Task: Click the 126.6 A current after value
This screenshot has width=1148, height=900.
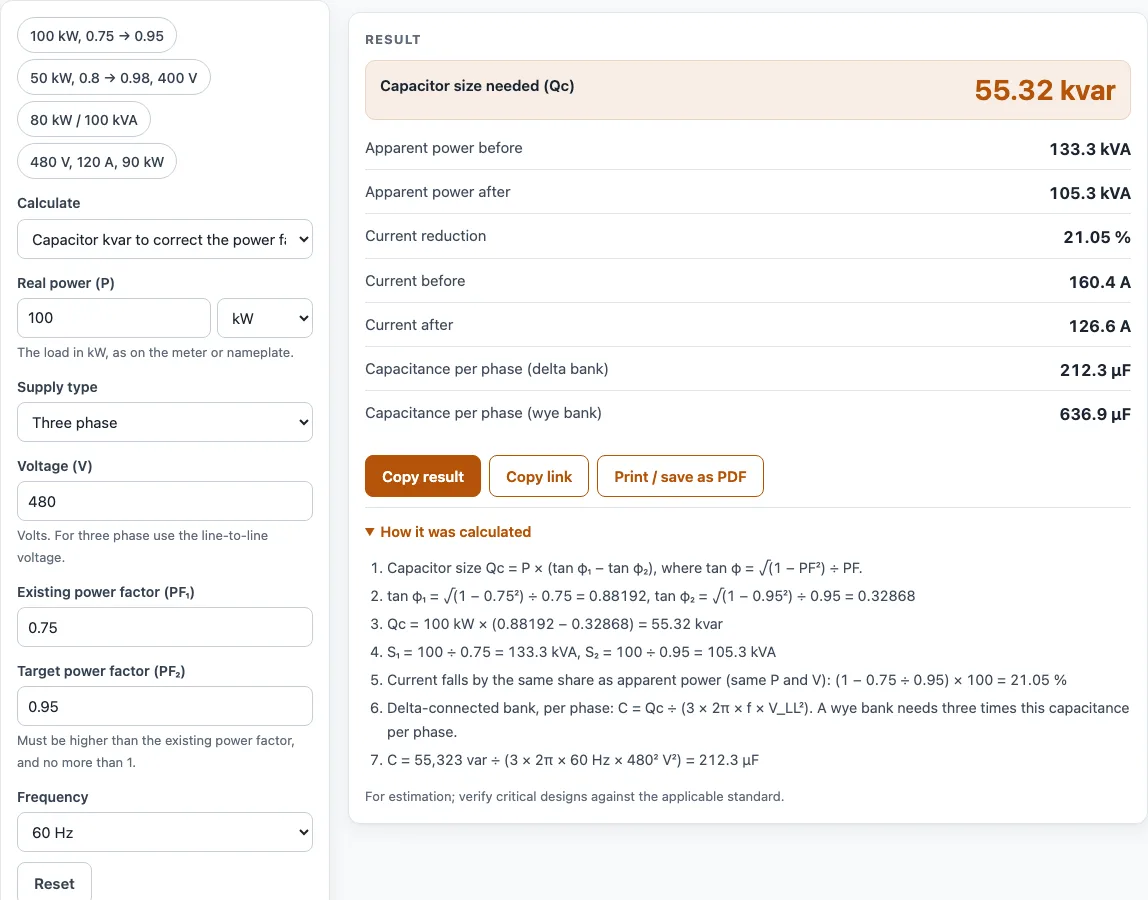Action: pyautogui.click(x=1100, y=326)
